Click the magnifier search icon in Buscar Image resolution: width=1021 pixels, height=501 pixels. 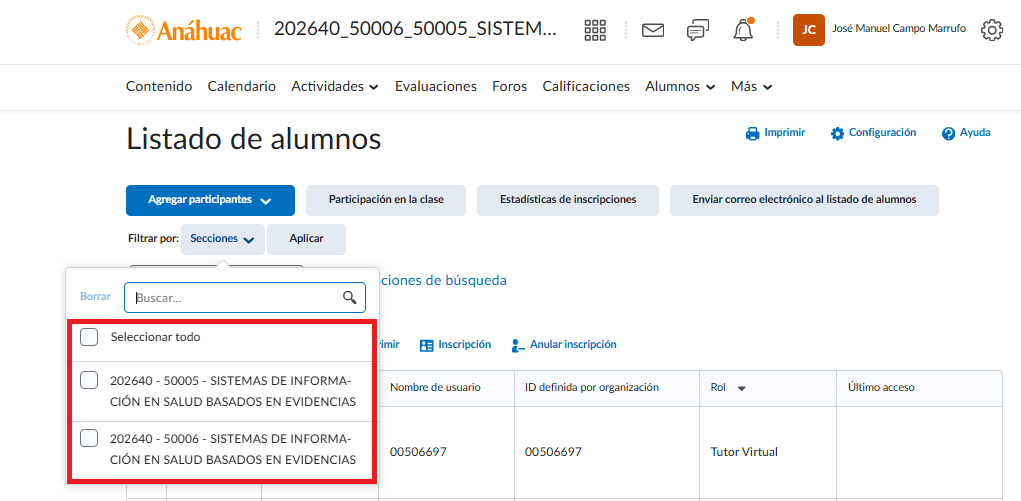click(350, 298)
